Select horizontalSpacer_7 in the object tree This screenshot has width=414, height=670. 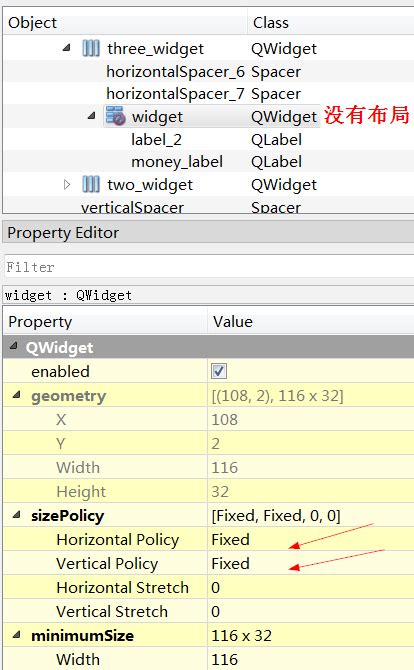point(175,94)
